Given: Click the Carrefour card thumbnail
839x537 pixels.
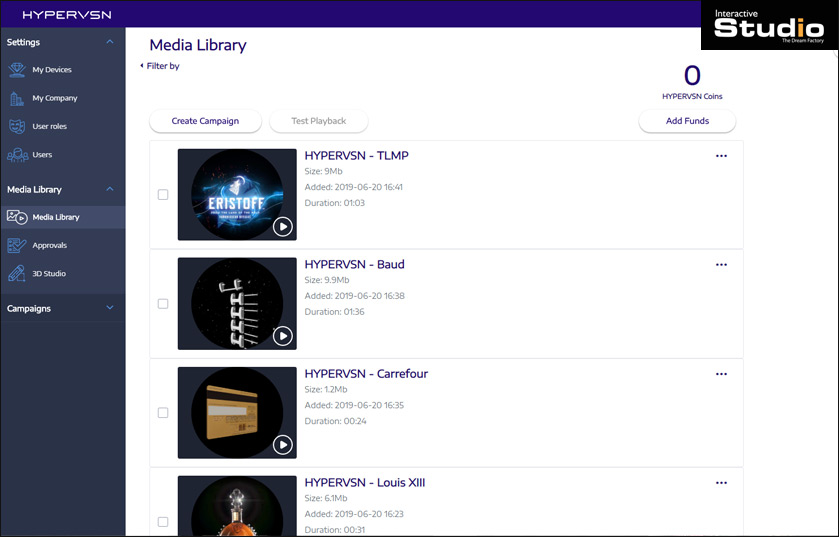Looking at the screenshot, I should pyautogui.click(x=237, y=413).
